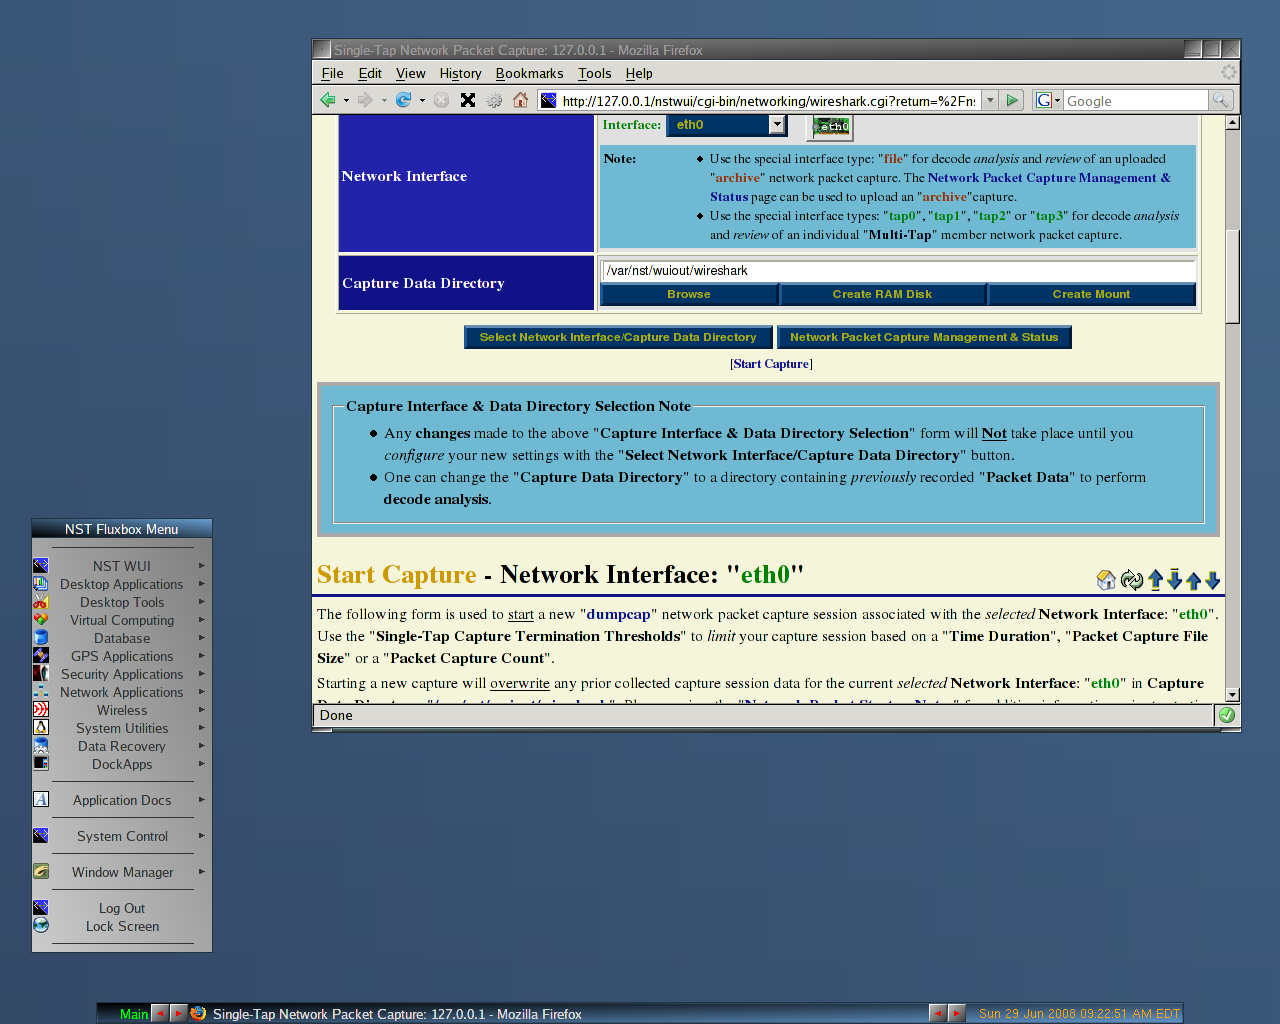Open Application Docs in Fluxbox menu

[x=122, y=800]
